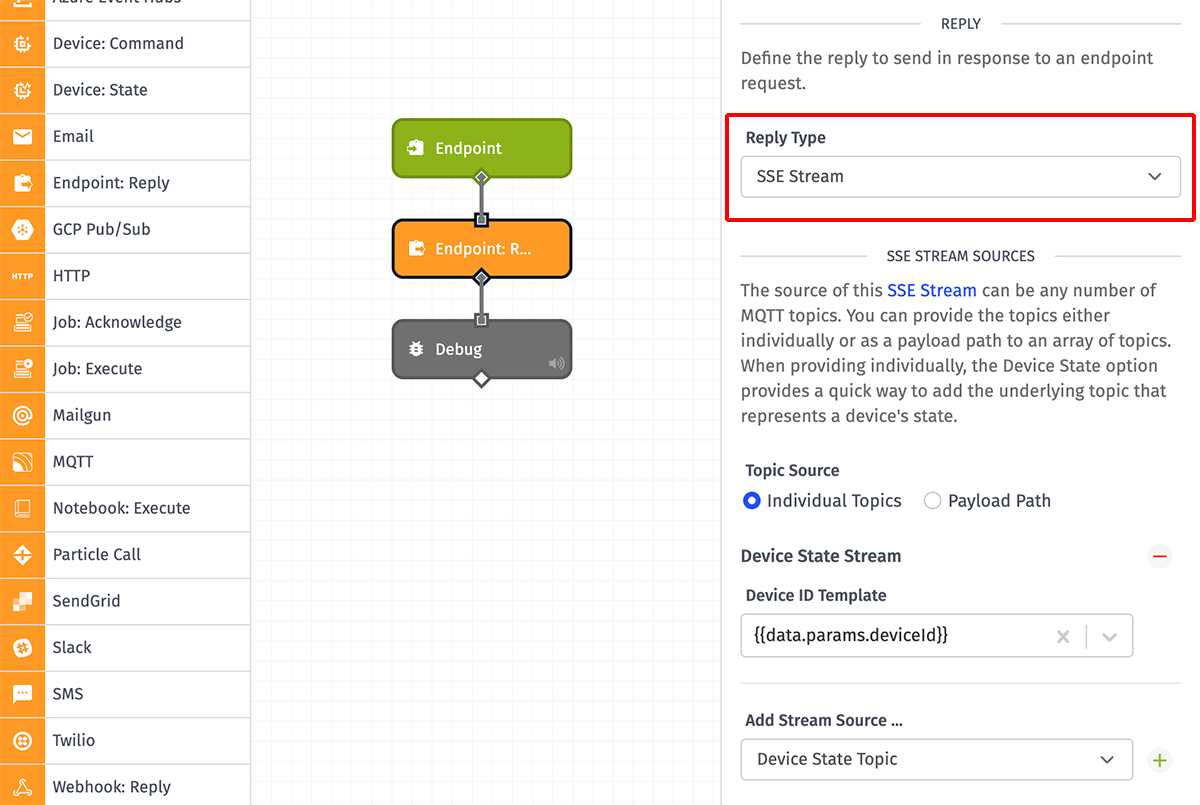The width and height of the screenshot is (1200, 805).
Task: Add a new stream source with plus button
Action: (1158, 759)
